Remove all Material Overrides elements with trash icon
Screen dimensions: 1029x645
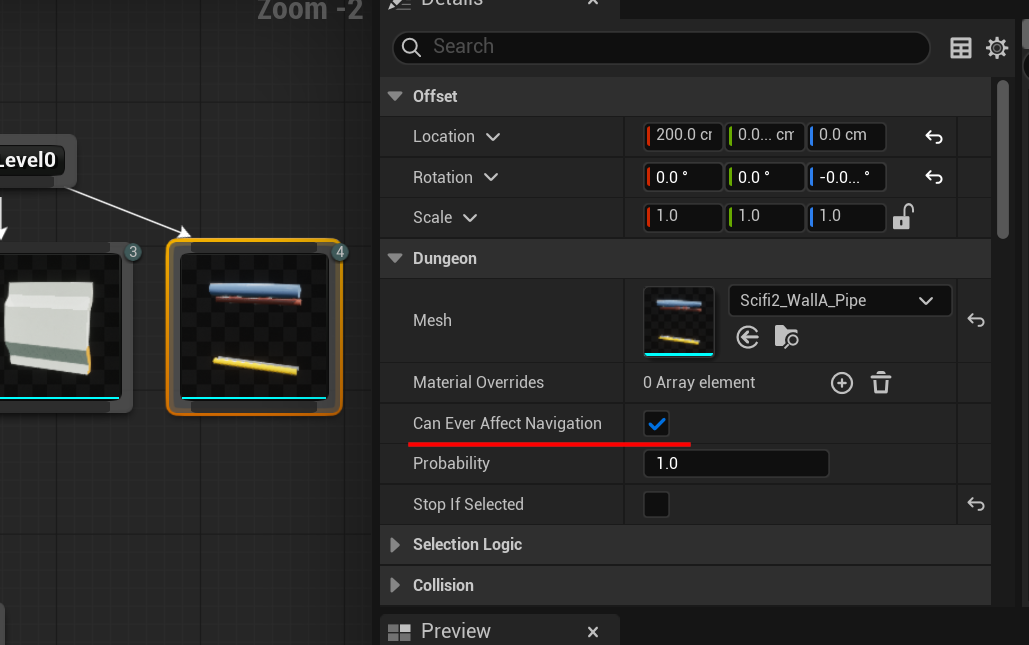[x=880, y=383]
